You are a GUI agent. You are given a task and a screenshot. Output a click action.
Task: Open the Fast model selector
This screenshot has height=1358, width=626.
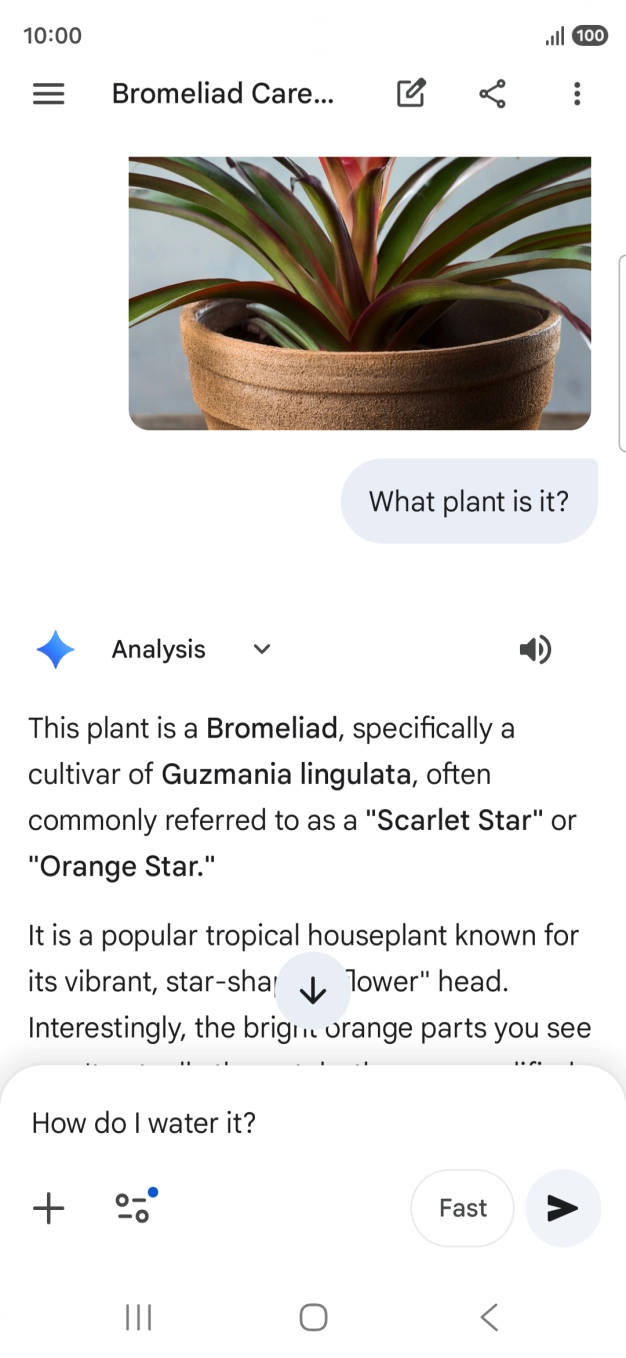click(462, 1208)
